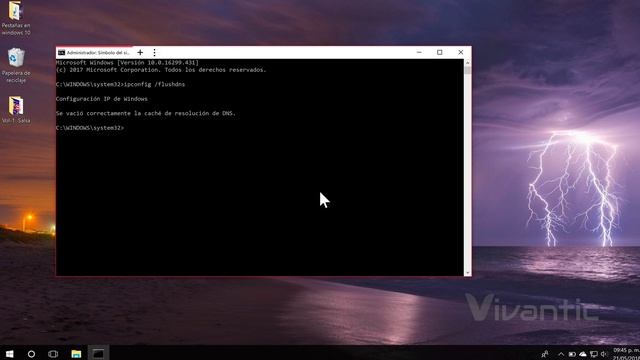Select the Administrador: Símbolo del sistema tab
The image size is (640, 360).
click(x=95, y=52)
